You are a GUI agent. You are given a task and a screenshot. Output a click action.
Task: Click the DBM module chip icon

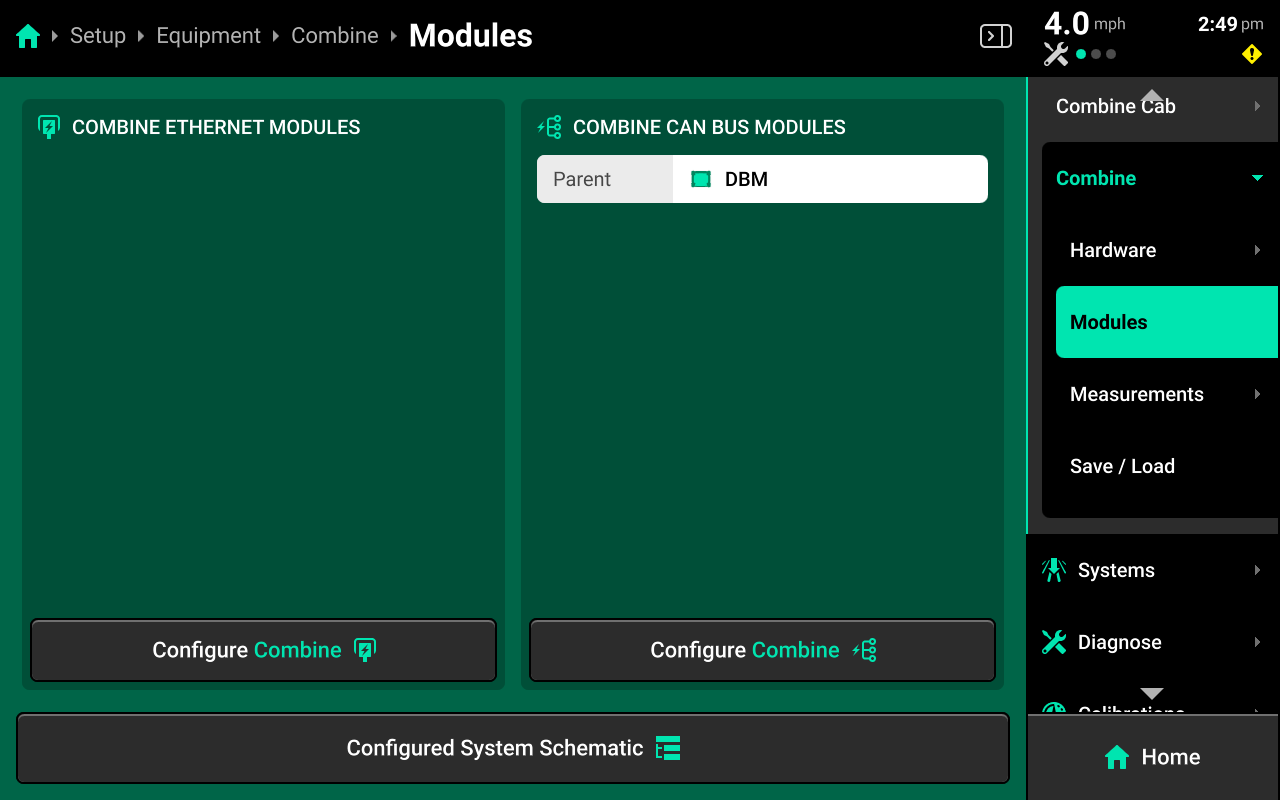pyautogui.click(x=701, y=179)
